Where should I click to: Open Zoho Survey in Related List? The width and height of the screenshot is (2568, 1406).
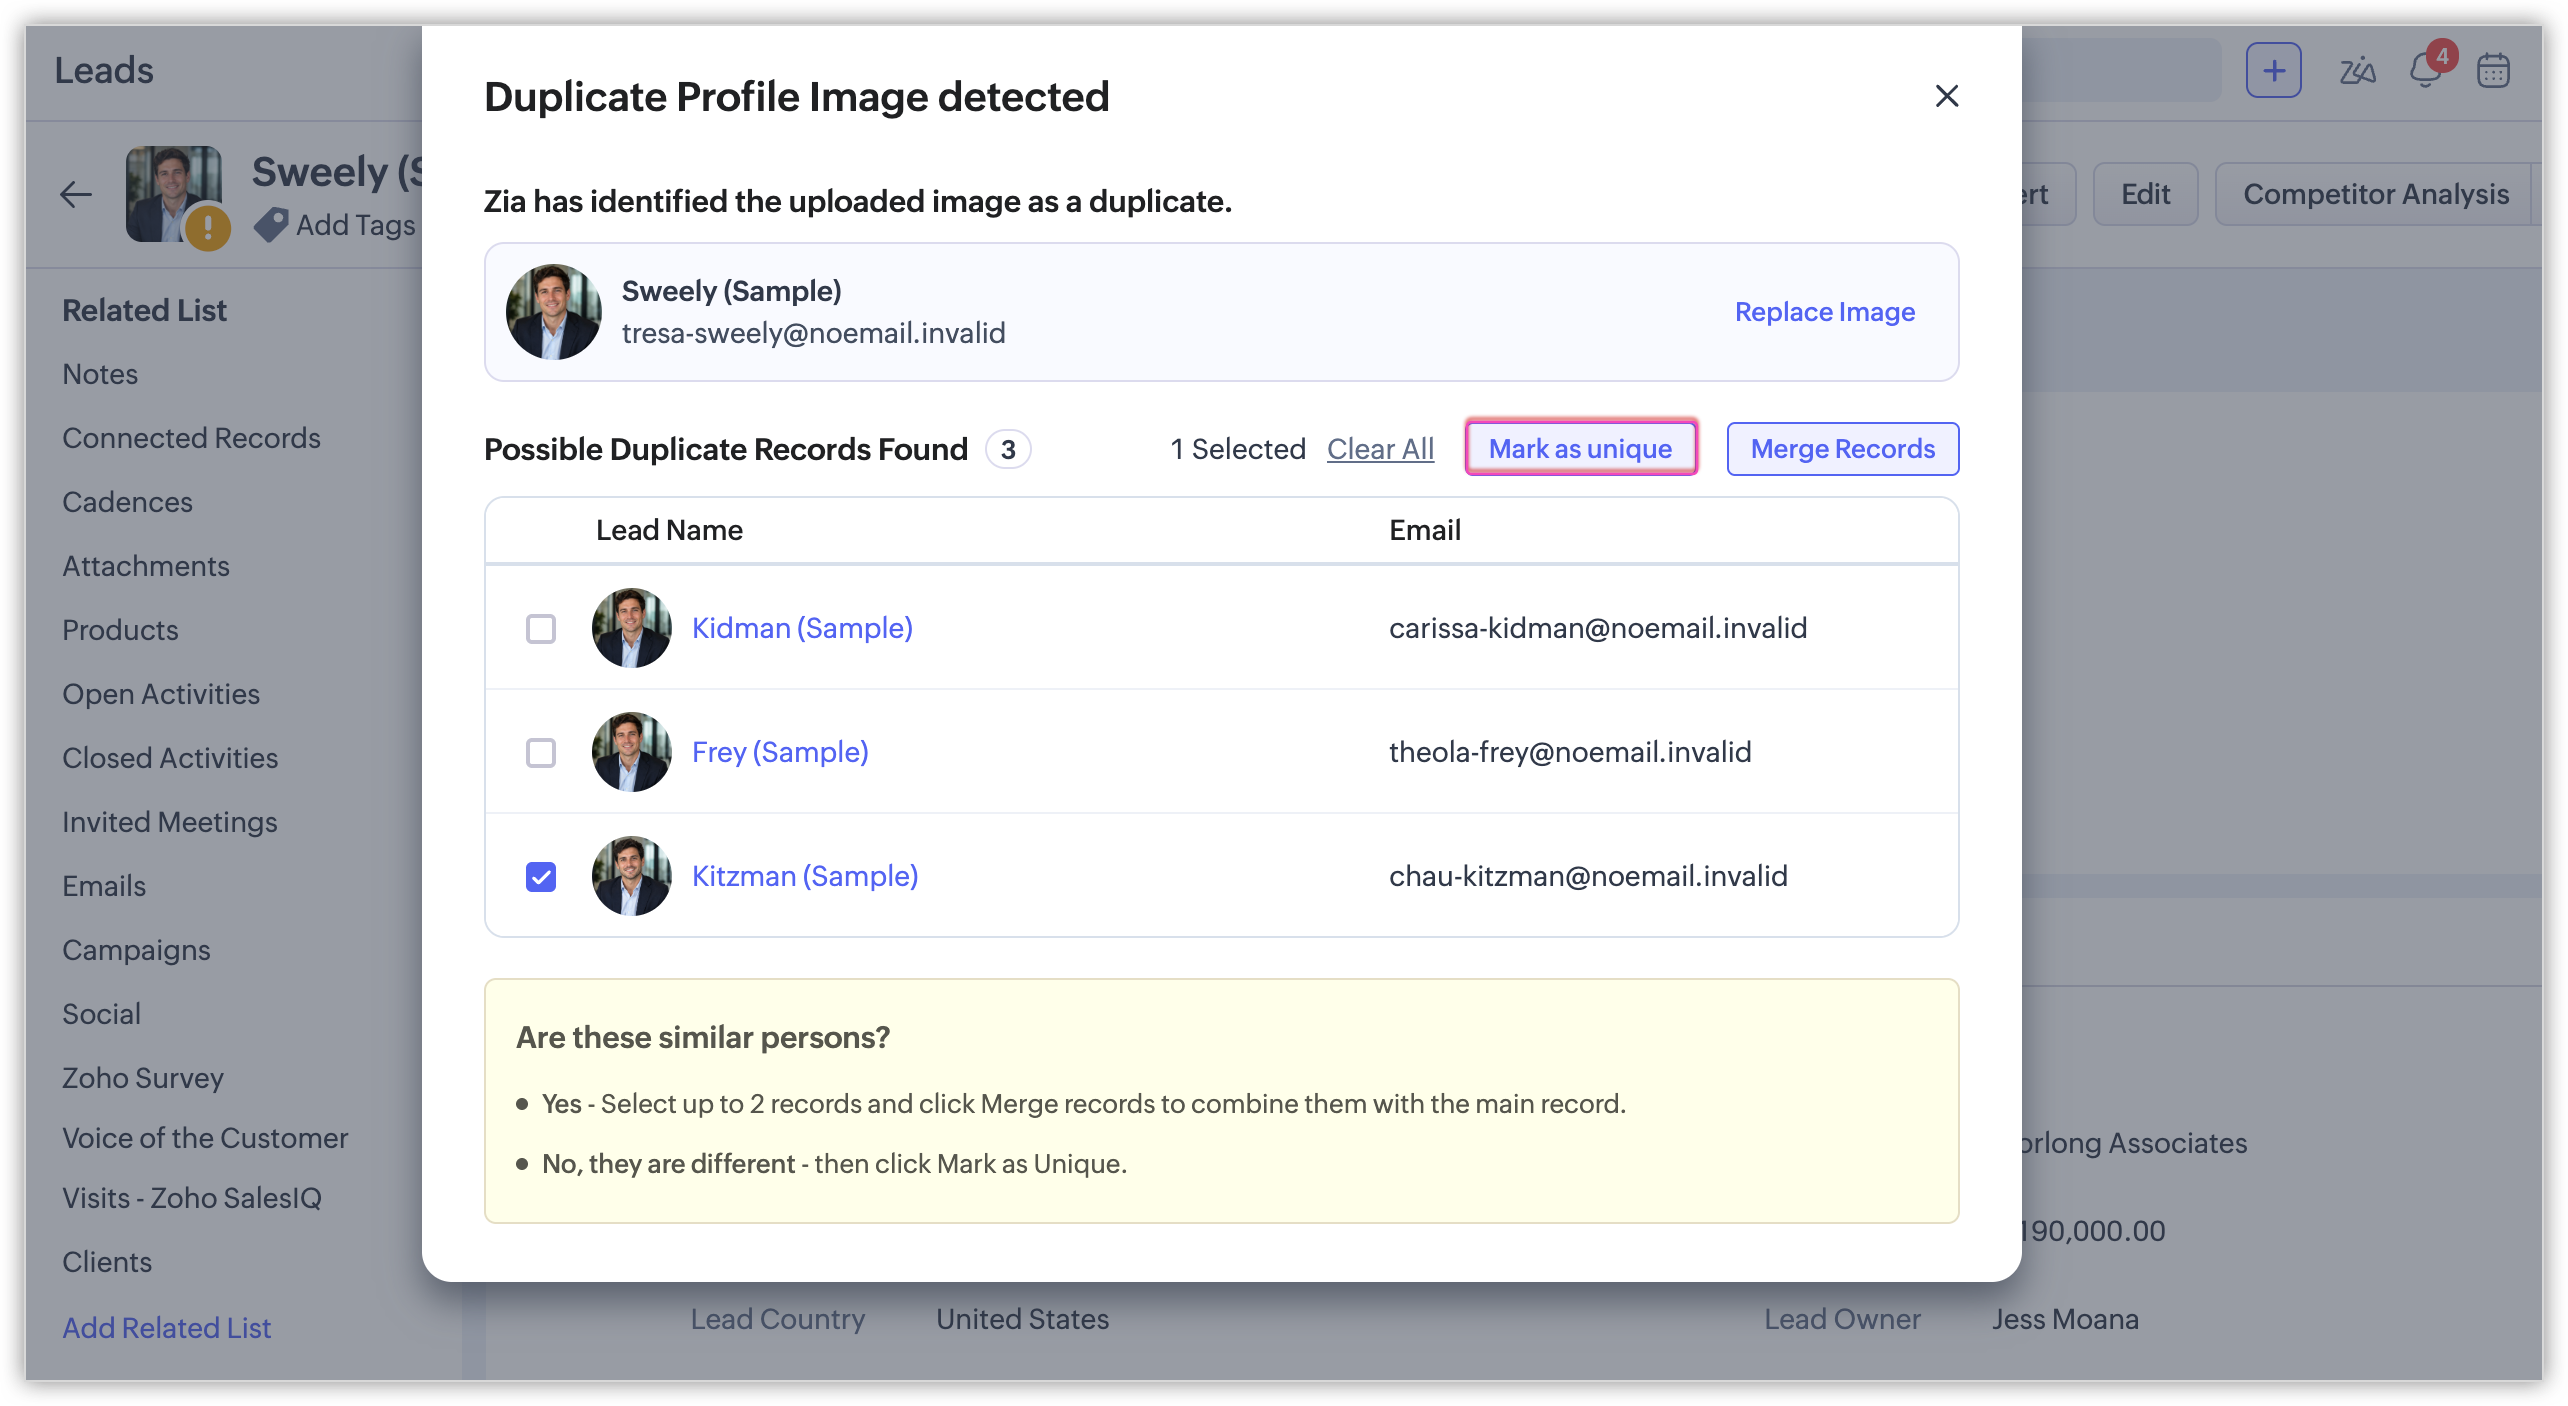tap(143, 1078)
